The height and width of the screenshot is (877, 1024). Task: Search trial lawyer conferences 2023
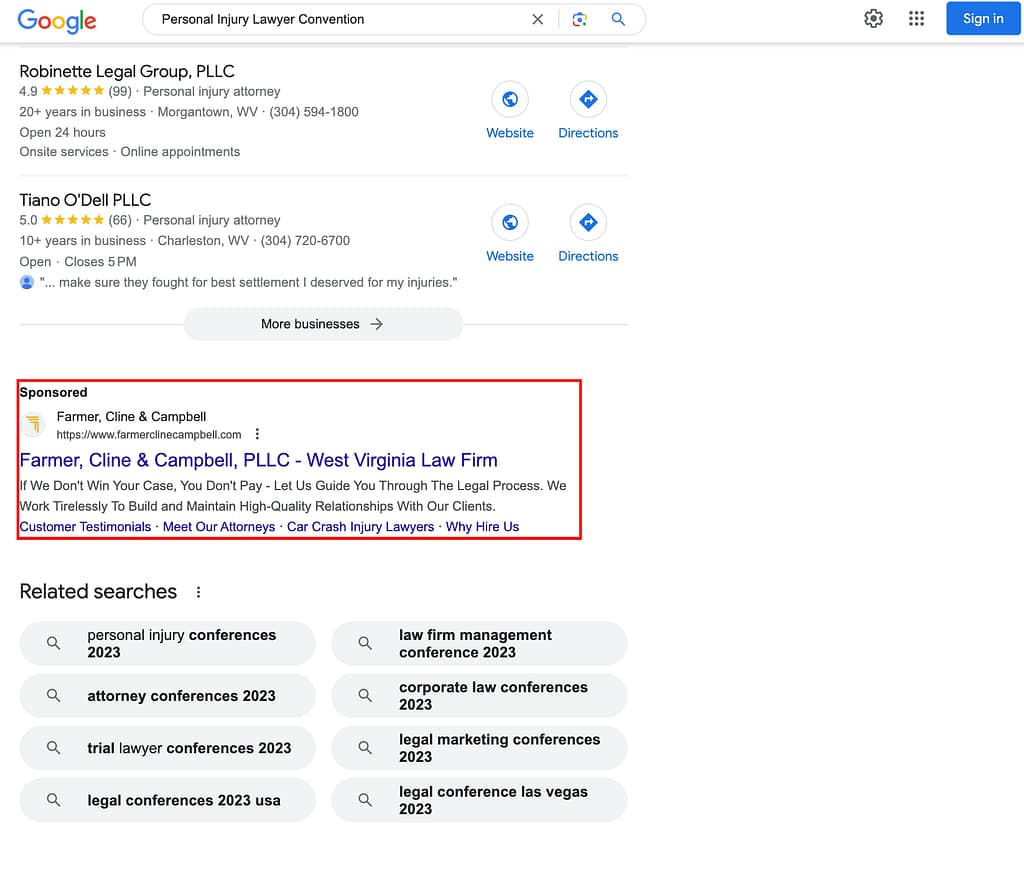point(168,748)
